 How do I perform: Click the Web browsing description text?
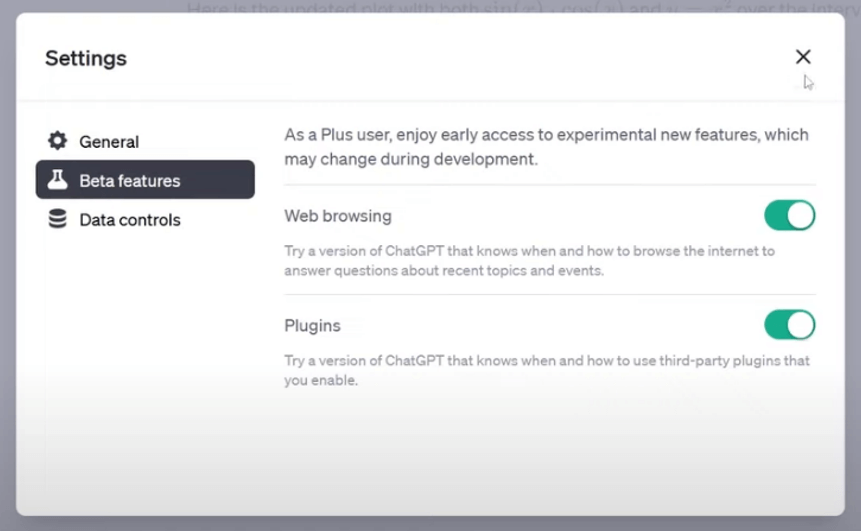point(529,261)
